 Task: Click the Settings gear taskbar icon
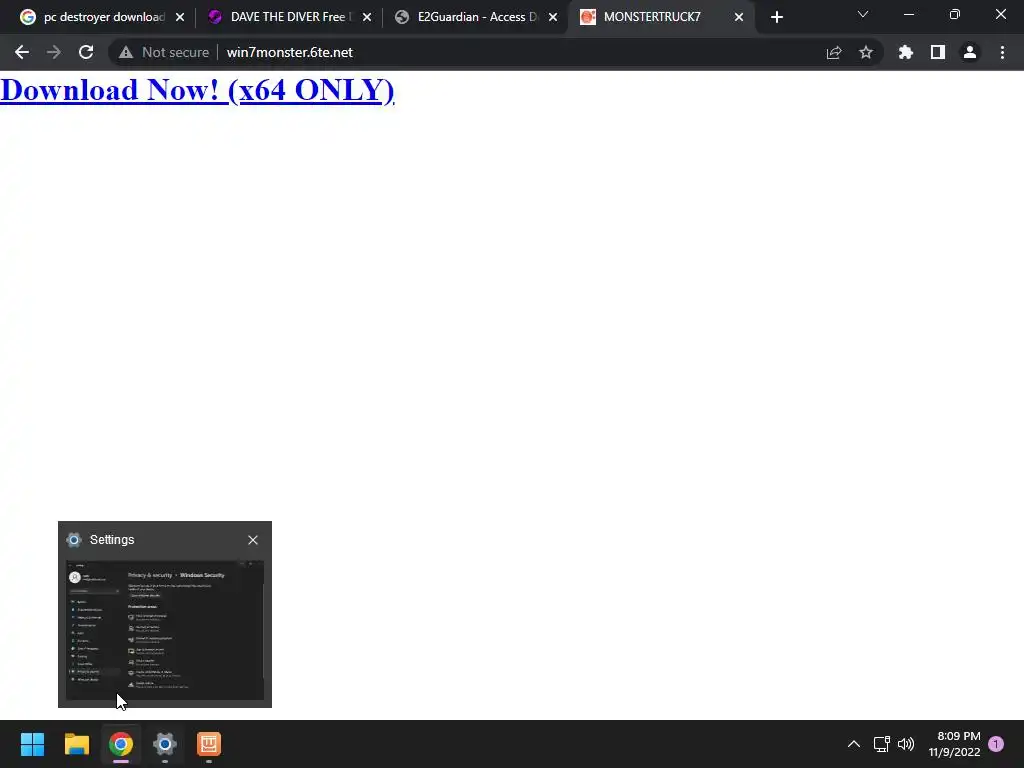[x=165, y=744]
